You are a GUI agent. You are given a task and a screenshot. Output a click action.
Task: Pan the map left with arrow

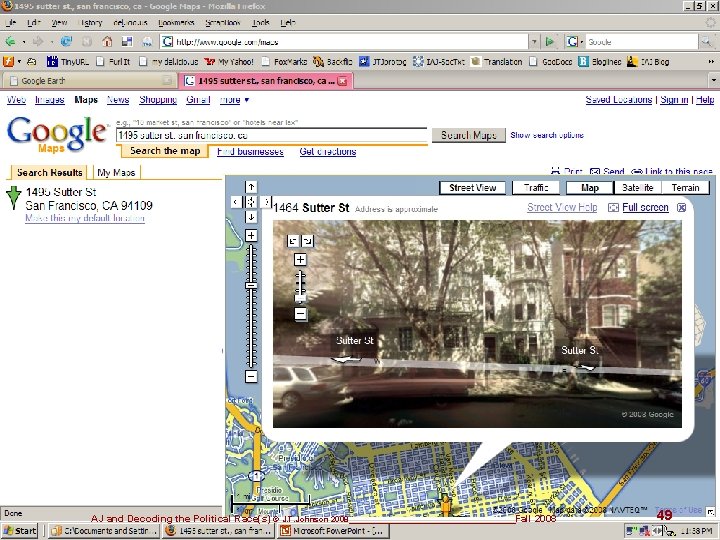pos(236,202)
